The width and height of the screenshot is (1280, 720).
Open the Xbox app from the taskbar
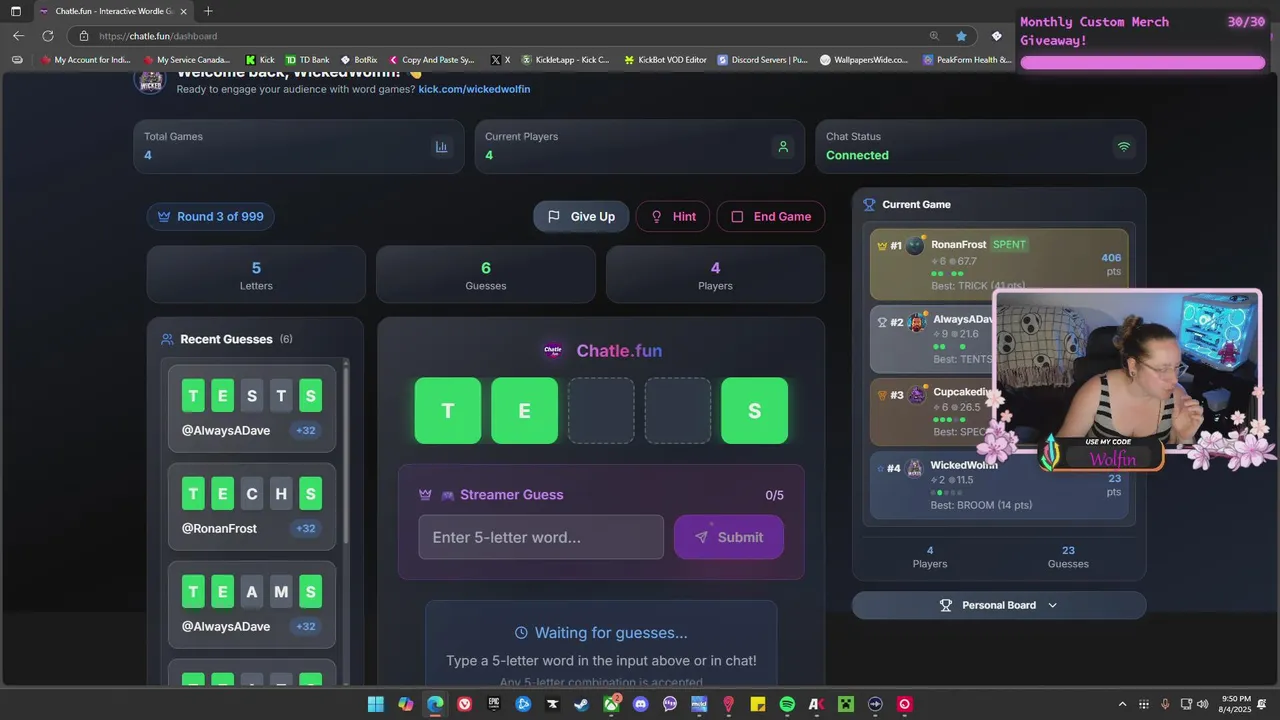coord(611,704)
